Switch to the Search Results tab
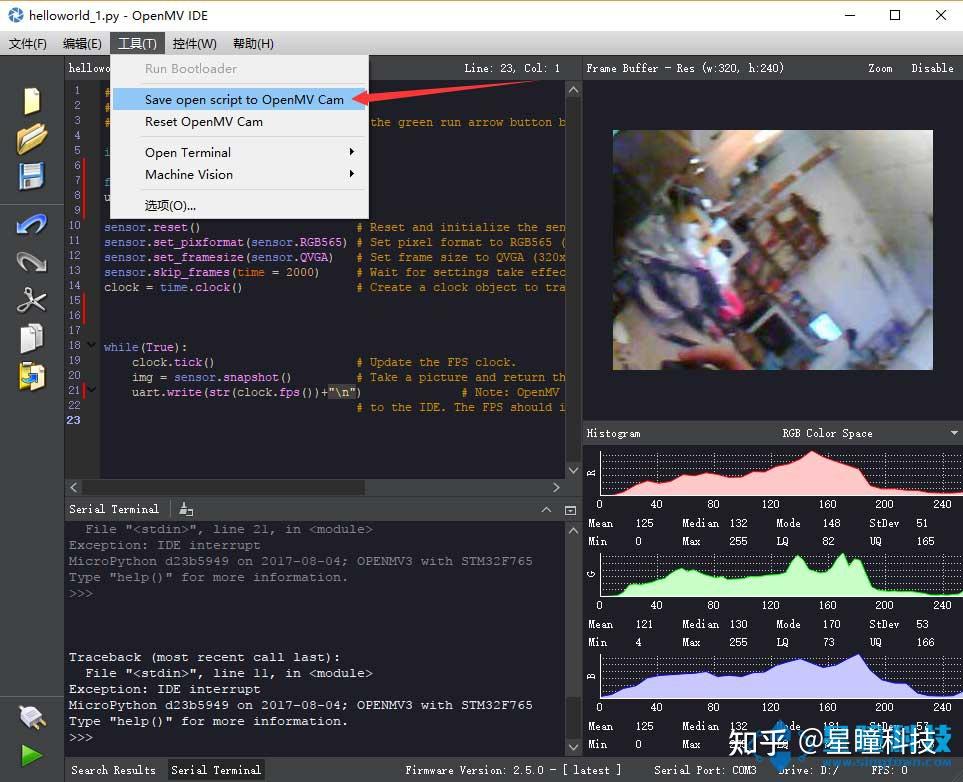Viewport: 963px width, 782px height. point(113,770)
